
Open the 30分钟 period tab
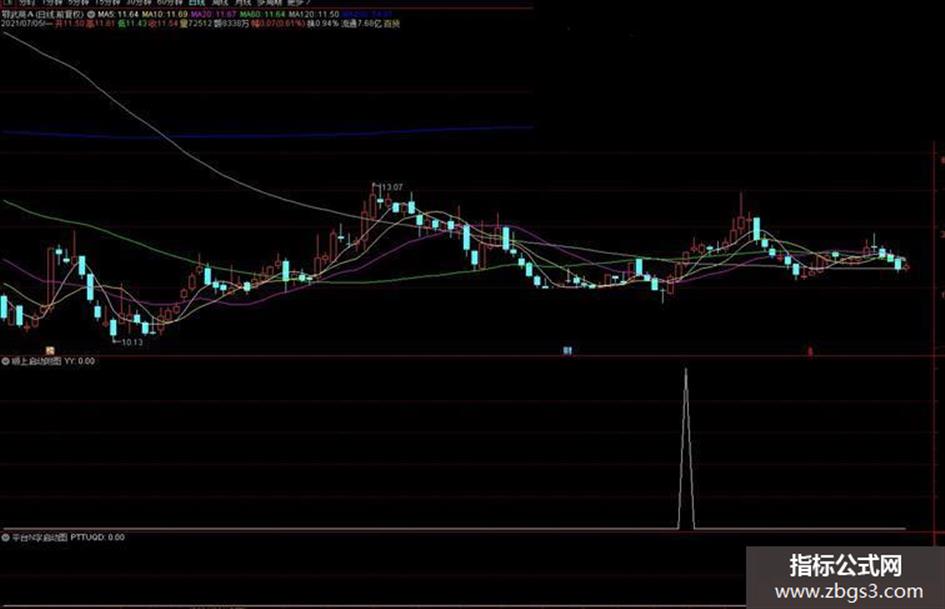[x=139, y=2]
